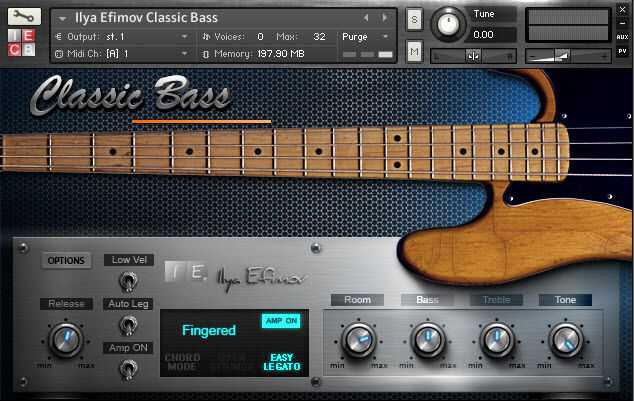This screenshot has height=401, width=634.
Task: Close the instrument with X button
Action: tap(622, 10)
